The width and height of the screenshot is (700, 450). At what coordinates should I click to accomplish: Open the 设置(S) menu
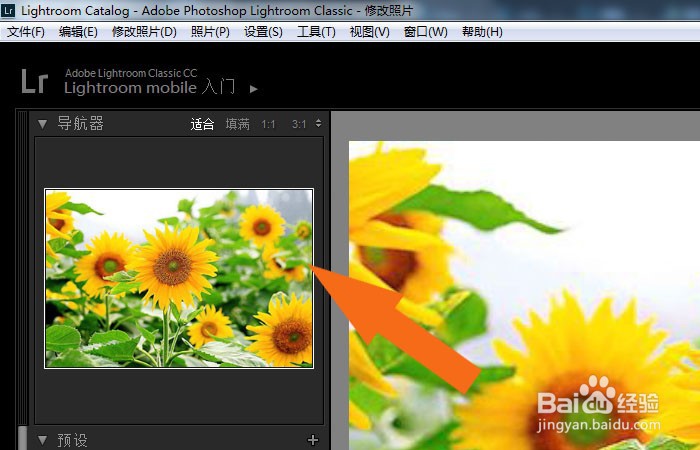(x=263, y=32)
